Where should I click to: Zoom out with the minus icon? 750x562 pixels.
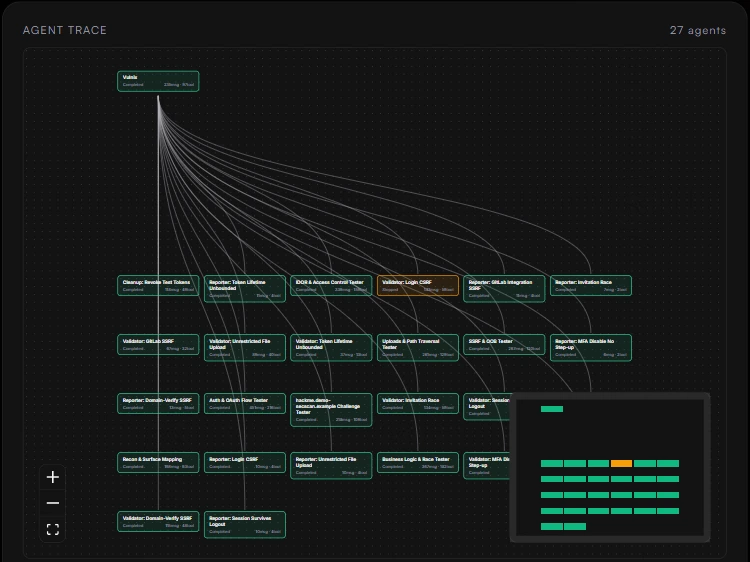click(53, 503)
